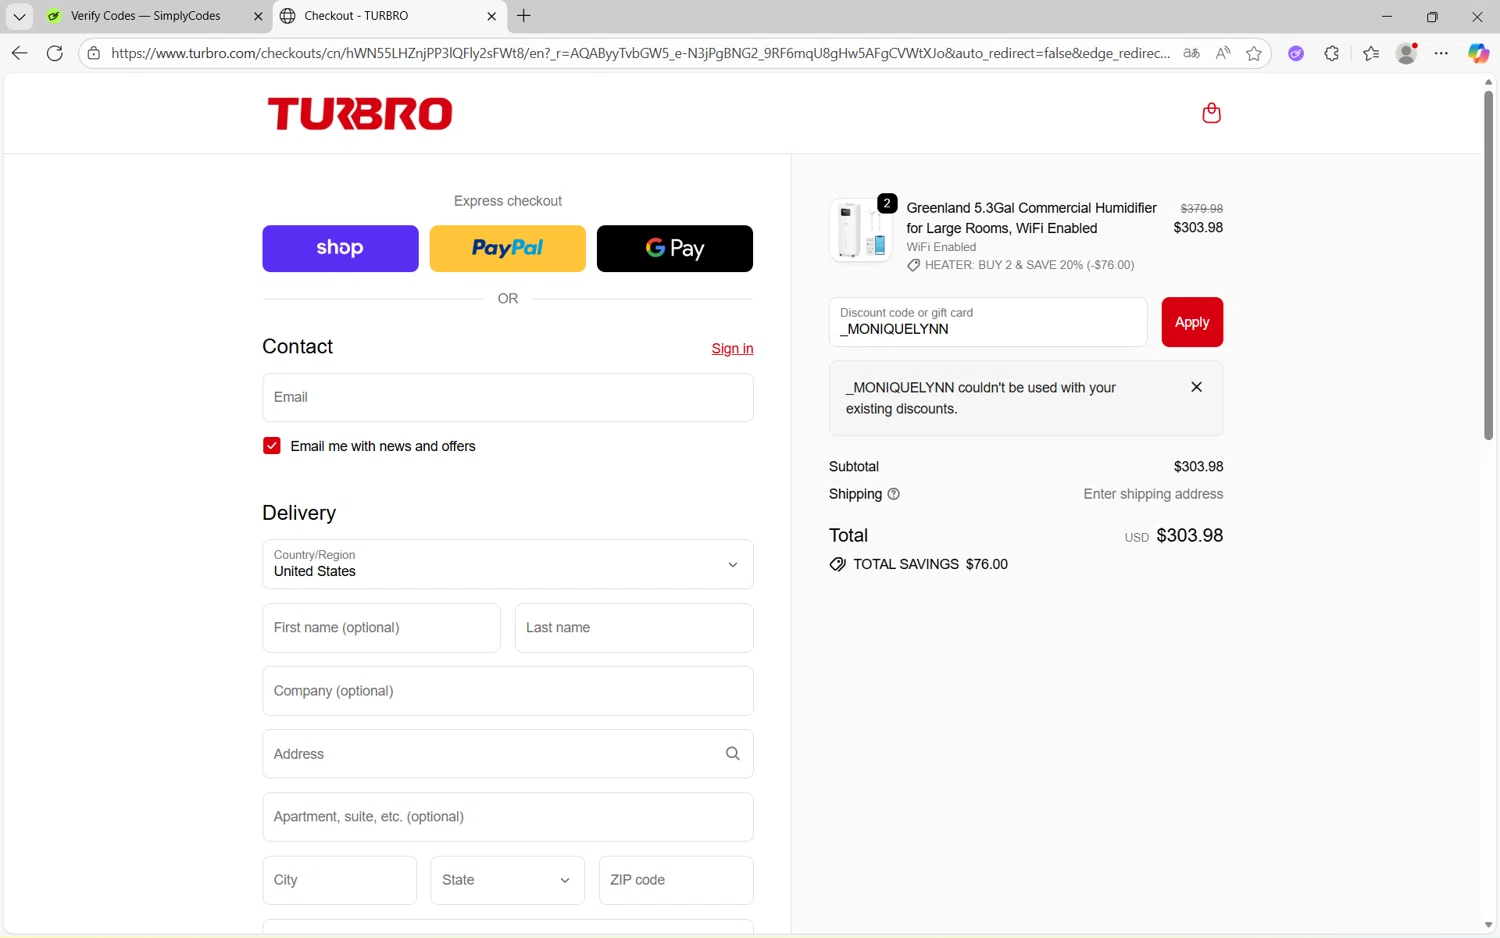Click the browser address bar URL
The image size is (1500, 938).
(x=640, y=53)
